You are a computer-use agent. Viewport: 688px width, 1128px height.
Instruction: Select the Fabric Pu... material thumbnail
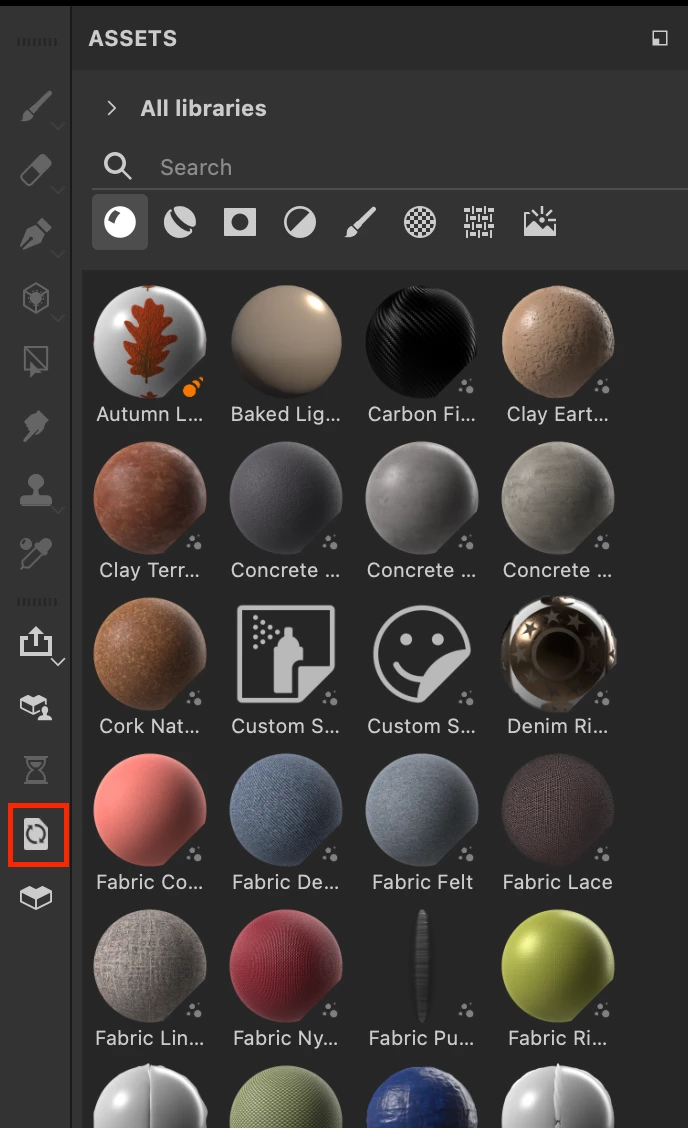click(422, 966)
